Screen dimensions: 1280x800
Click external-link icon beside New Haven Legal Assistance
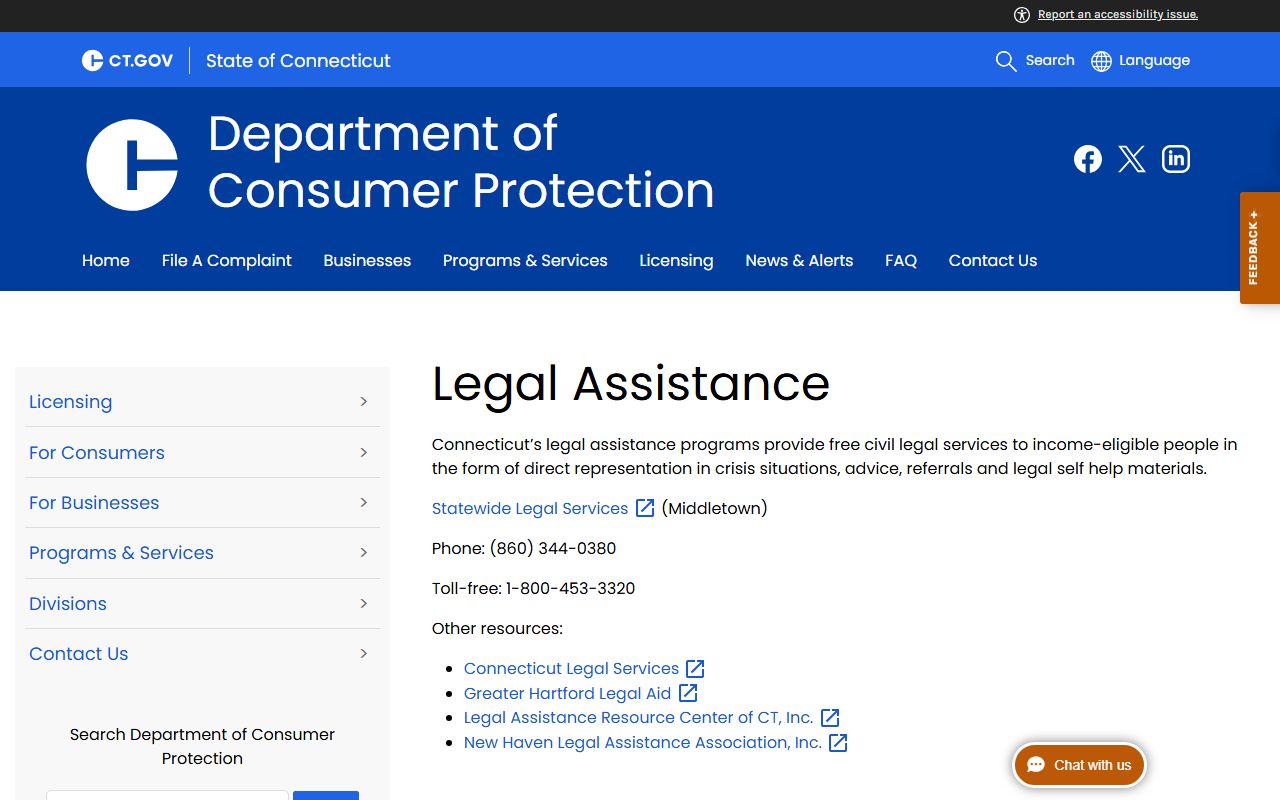(838, 742)
